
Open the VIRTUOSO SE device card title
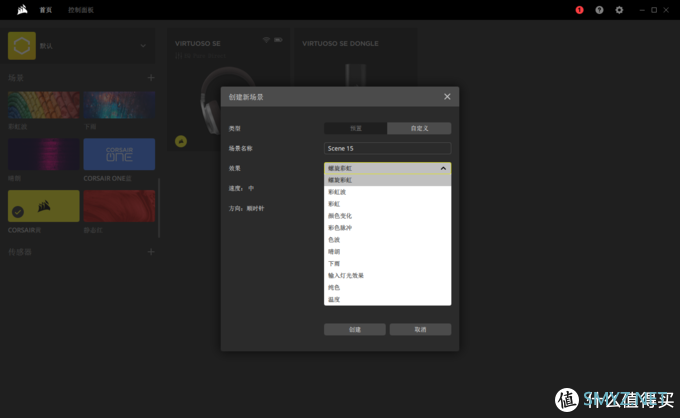[x=198, y=43]
